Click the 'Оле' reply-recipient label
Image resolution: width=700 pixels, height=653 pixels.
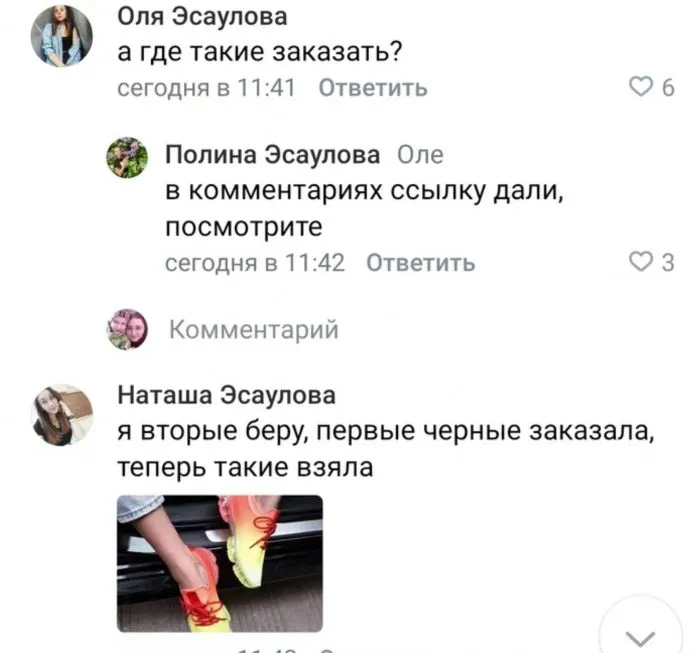[420, 155]
